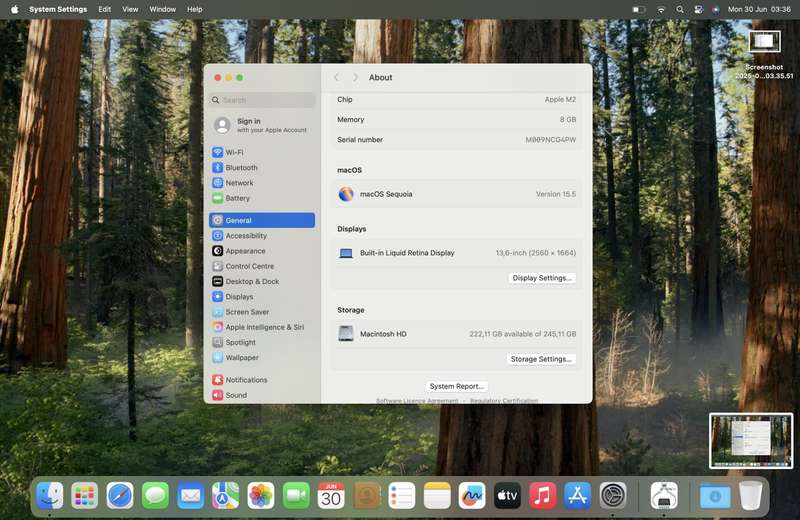Open Launchpad from the Dock

[85, 496]
